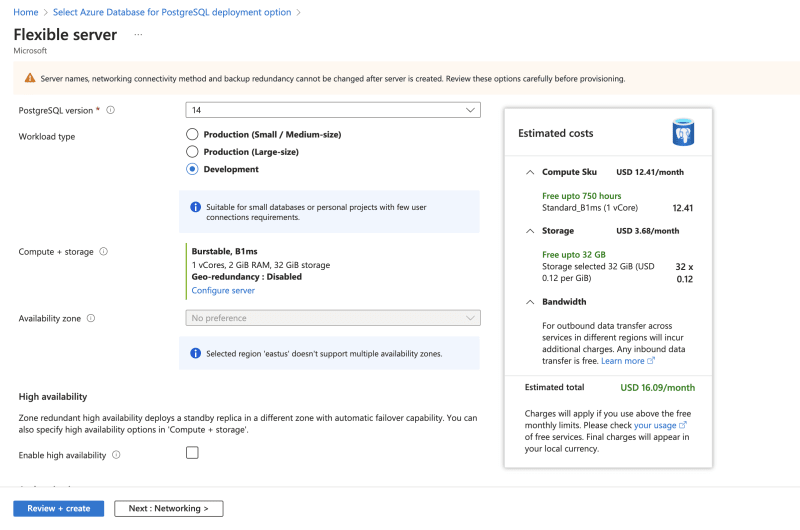
Task: Click the blue info icon in the Development note
Action: pyautogui.click(x=195, y=207)
